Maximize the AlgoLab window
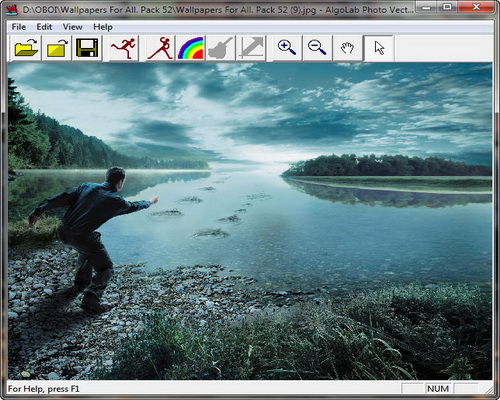Viewport: 500px width, 400px height. [448, 7]
